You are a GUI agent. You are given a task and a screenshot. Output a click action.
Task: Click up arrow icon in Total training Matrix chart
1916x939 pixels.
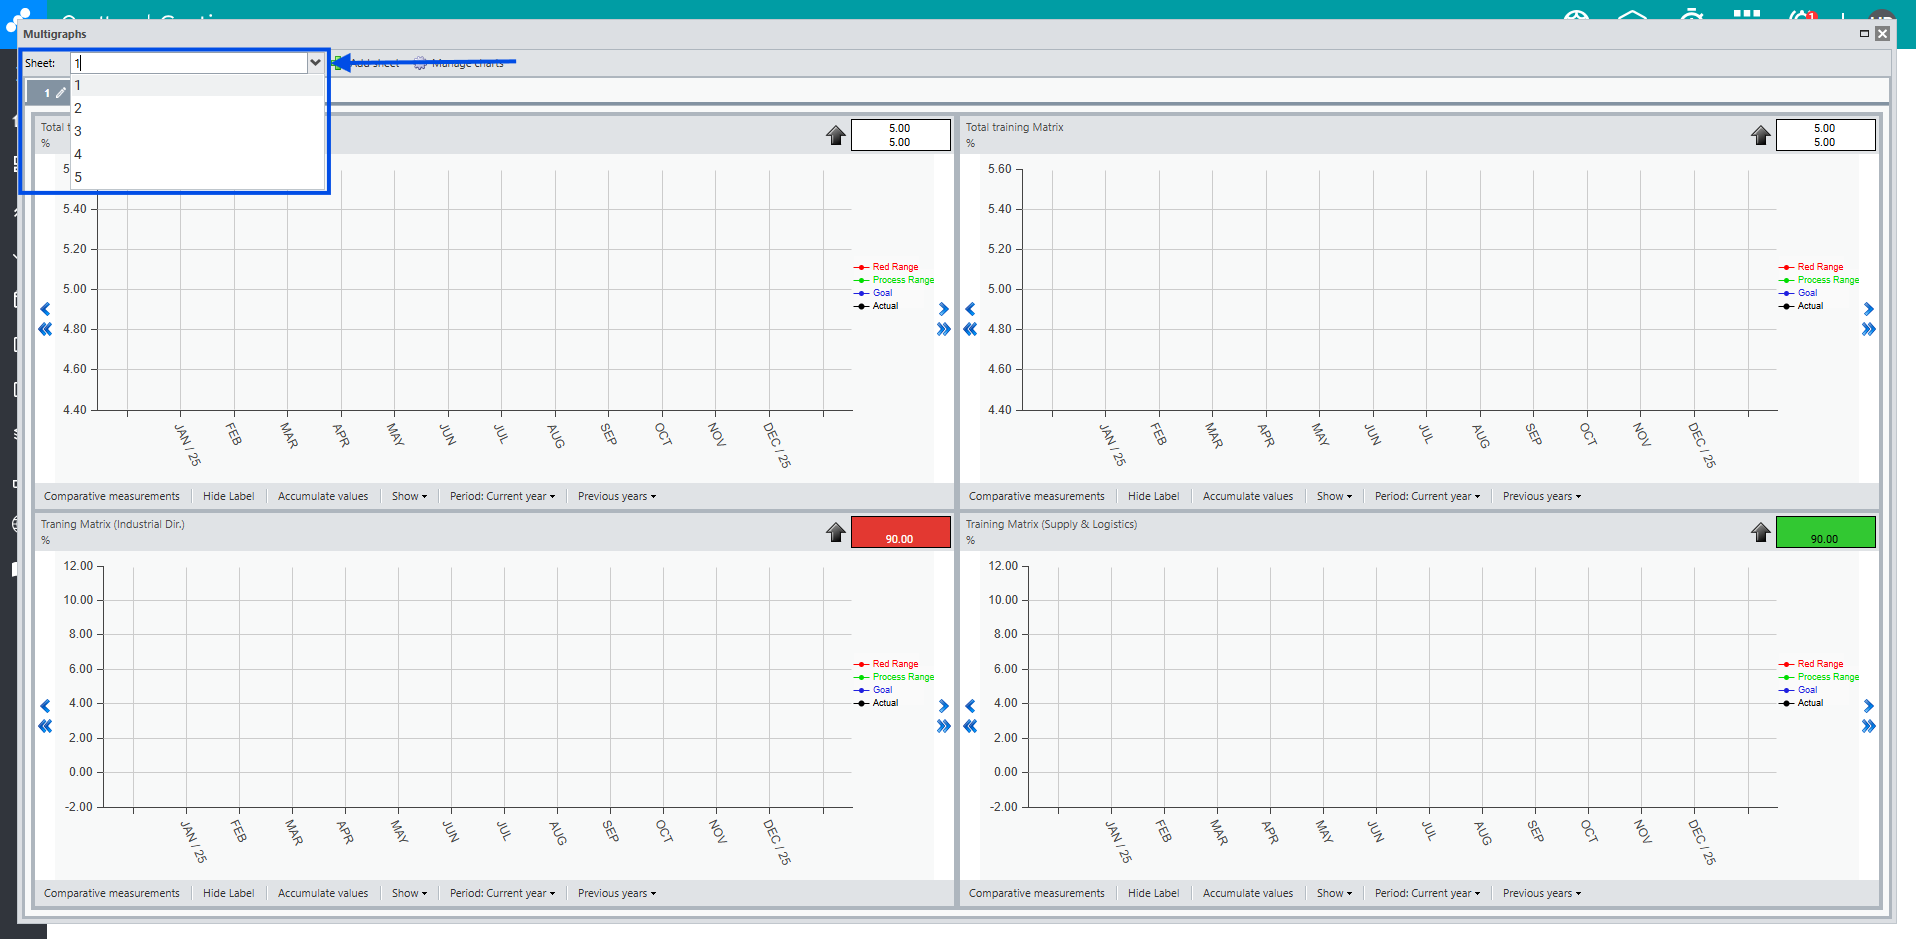[x=1761, y=135]
